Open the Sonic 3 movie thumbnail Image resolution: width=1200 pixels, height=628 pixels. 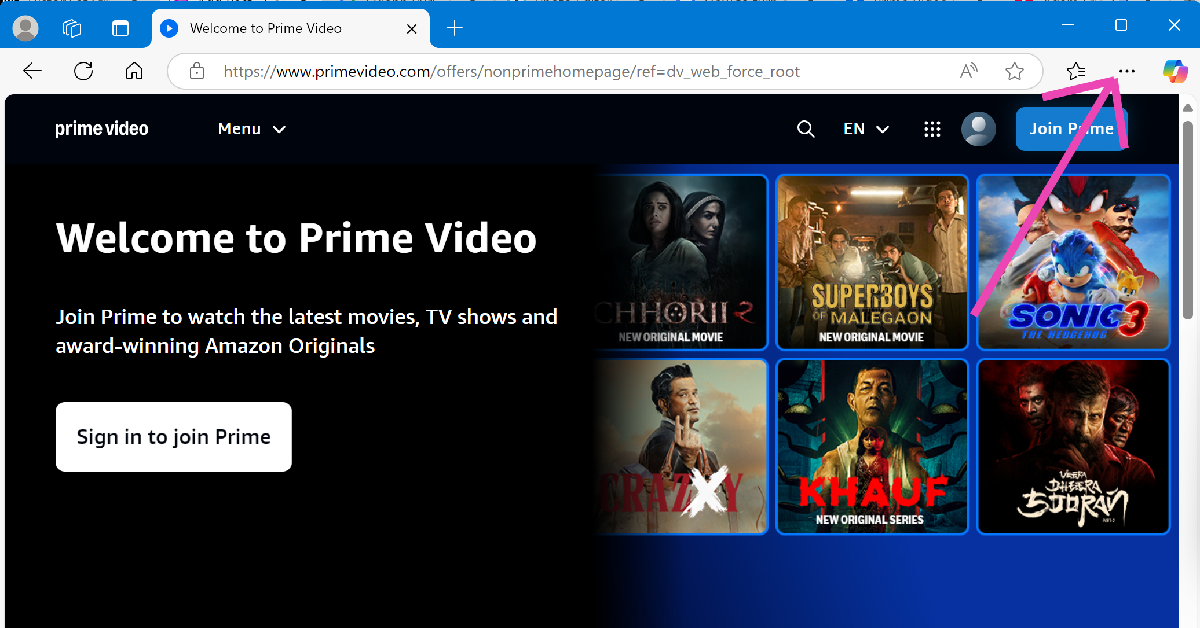pyautogui.click(x=1074, y=262)
